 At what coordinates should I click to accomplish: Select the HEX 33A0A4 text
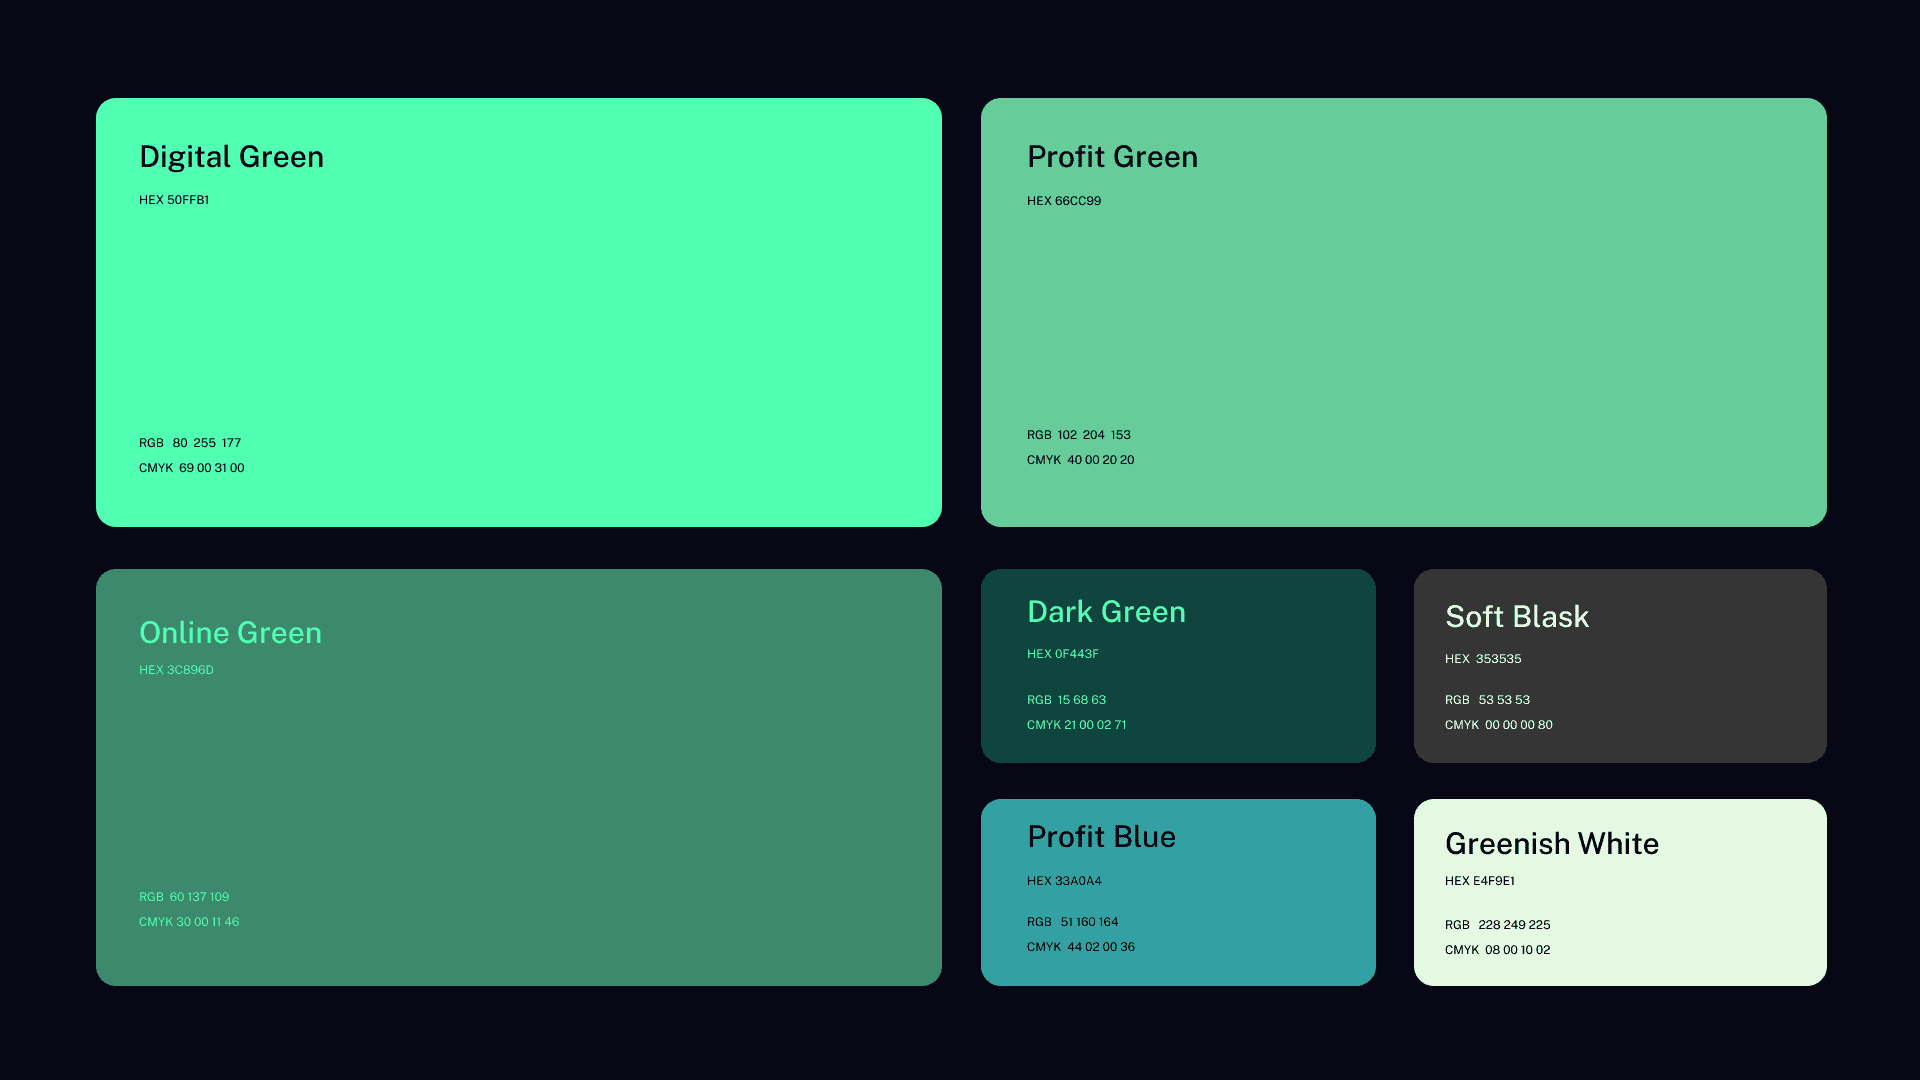click(1064, 881)
